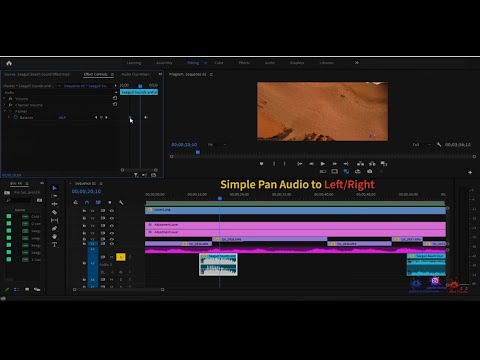Click the Program monitor playhead scrubber
Viewport: 480px width, 360px height.
click(x=198, y=152)
